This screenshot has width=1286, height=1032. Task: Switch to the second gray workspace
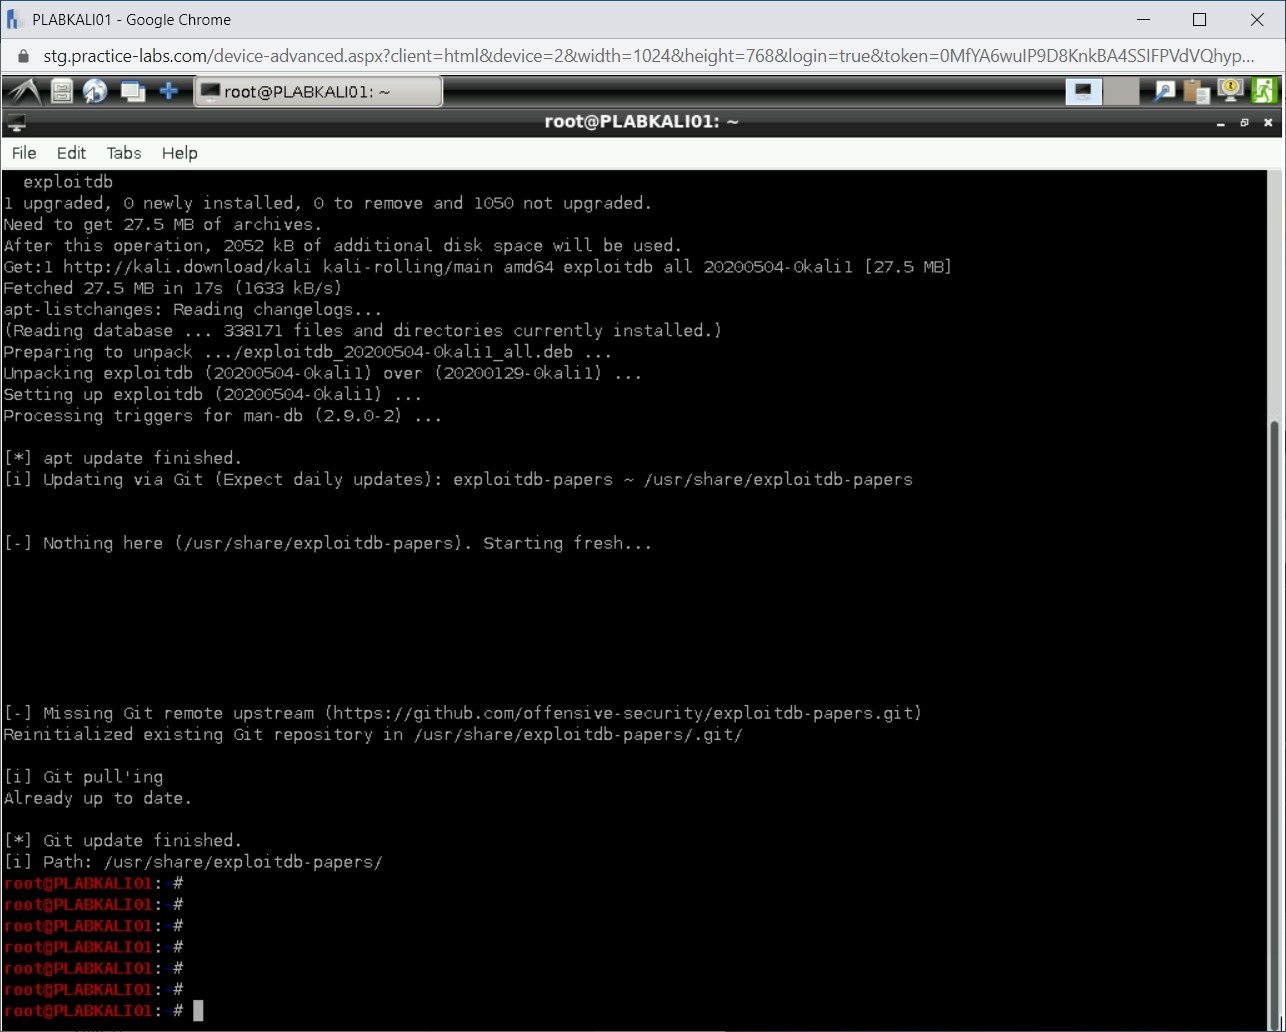coord(1121,92)
